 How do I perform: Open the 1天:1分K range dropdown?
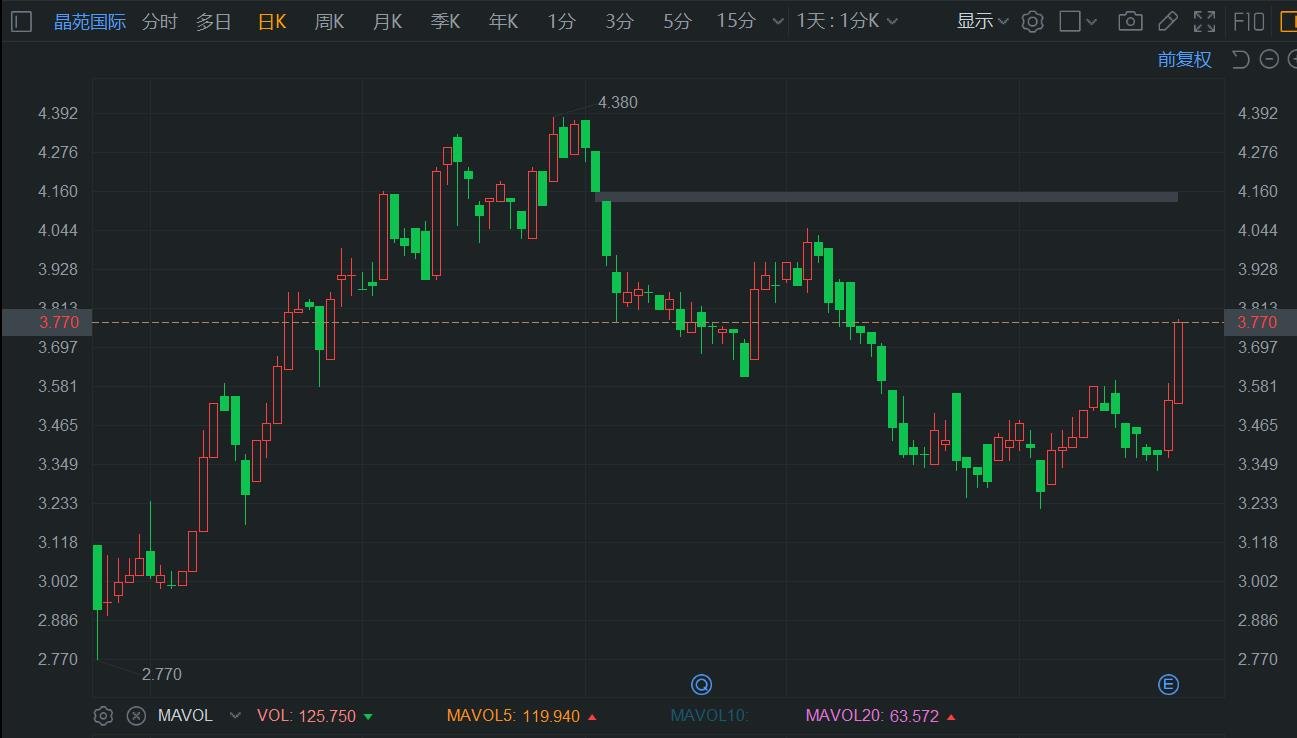pos(847,21)
